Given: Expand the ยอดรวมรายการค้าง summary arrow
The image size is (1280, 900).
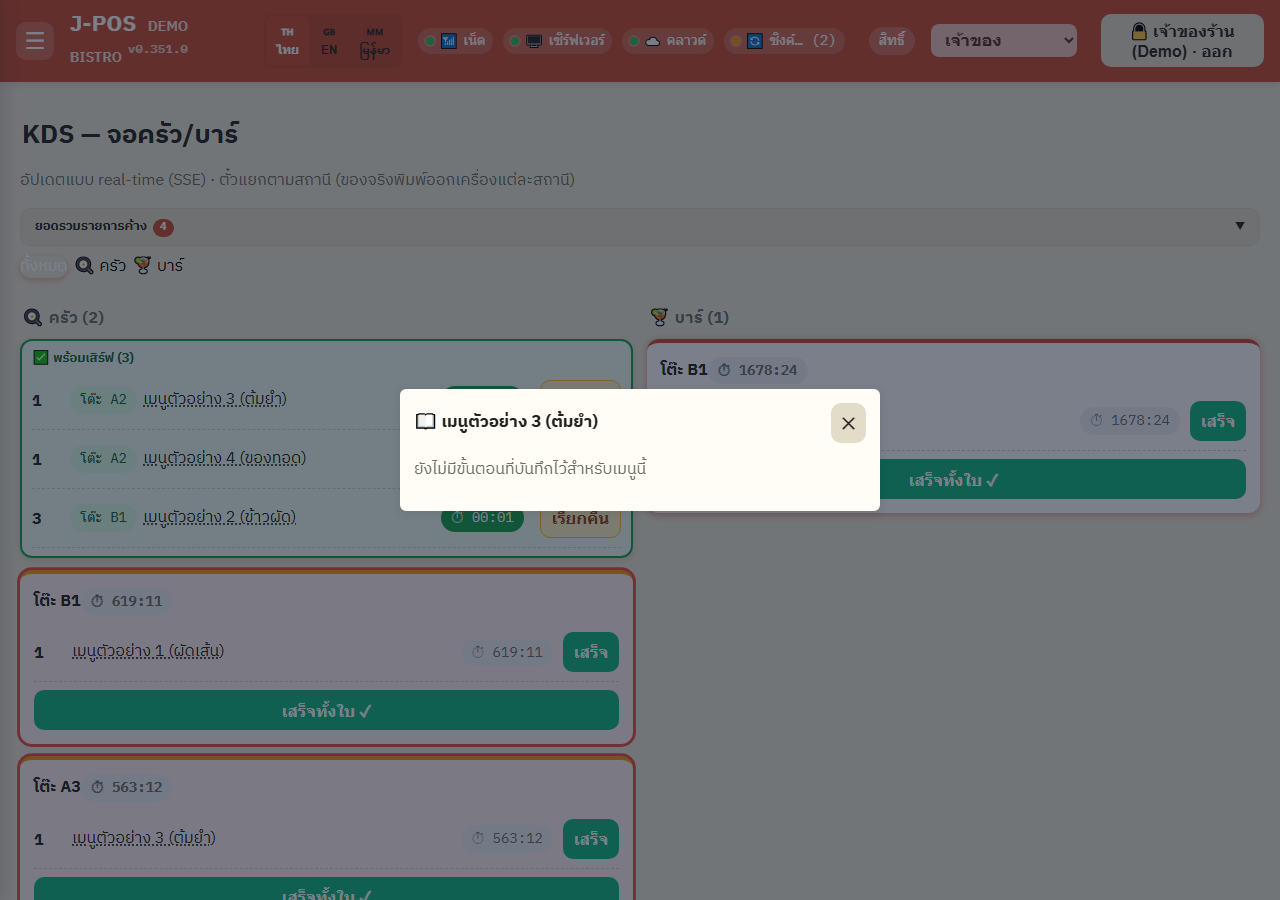Looking at the screenshot, I should click(1240, 226).
